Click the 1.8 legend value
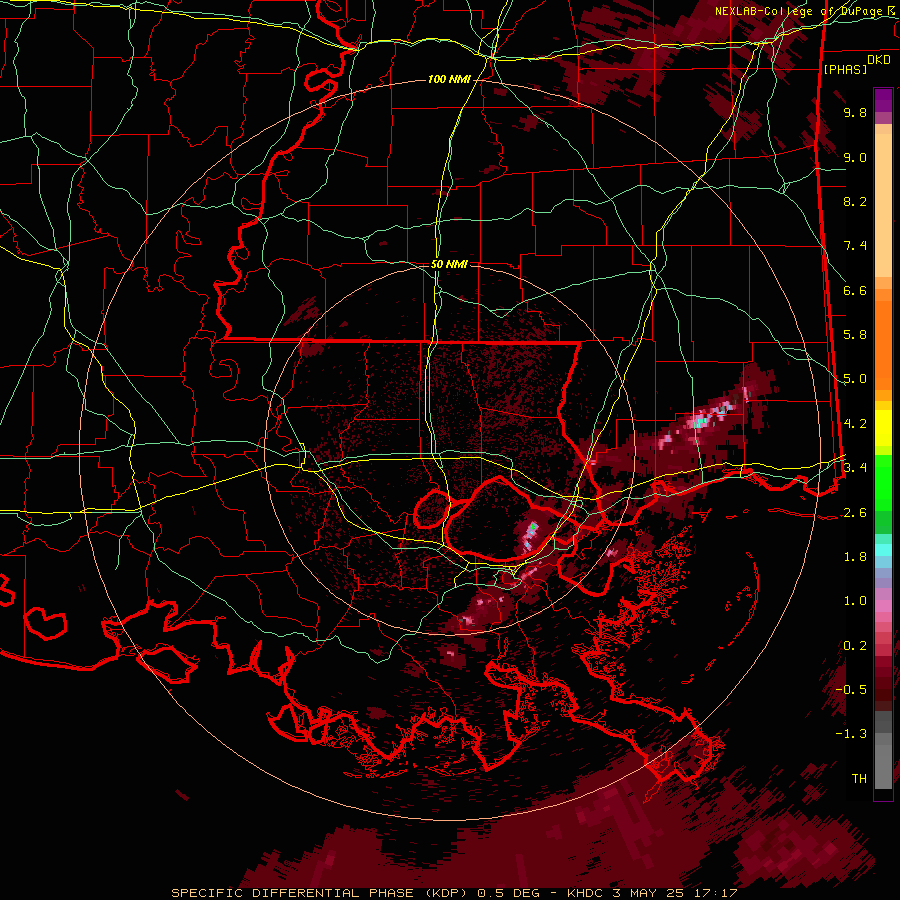Image resolution: width=900 pixels, height=900 pixels. pos(855,557)
